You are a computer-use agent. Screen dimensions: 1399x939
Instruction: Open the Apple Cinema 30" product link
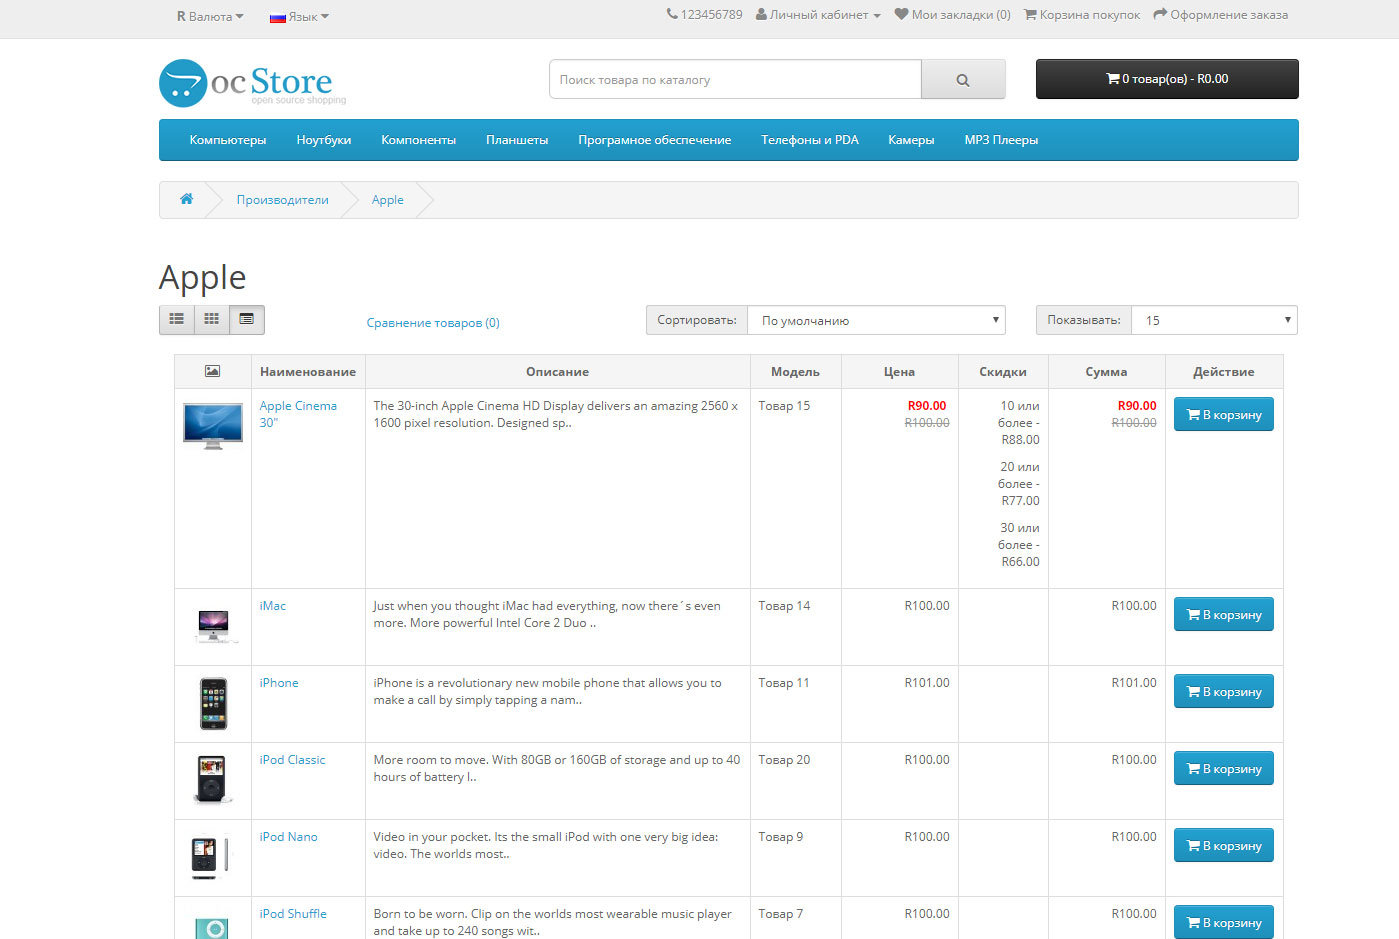pyautogui.click(x=298, y=414)
